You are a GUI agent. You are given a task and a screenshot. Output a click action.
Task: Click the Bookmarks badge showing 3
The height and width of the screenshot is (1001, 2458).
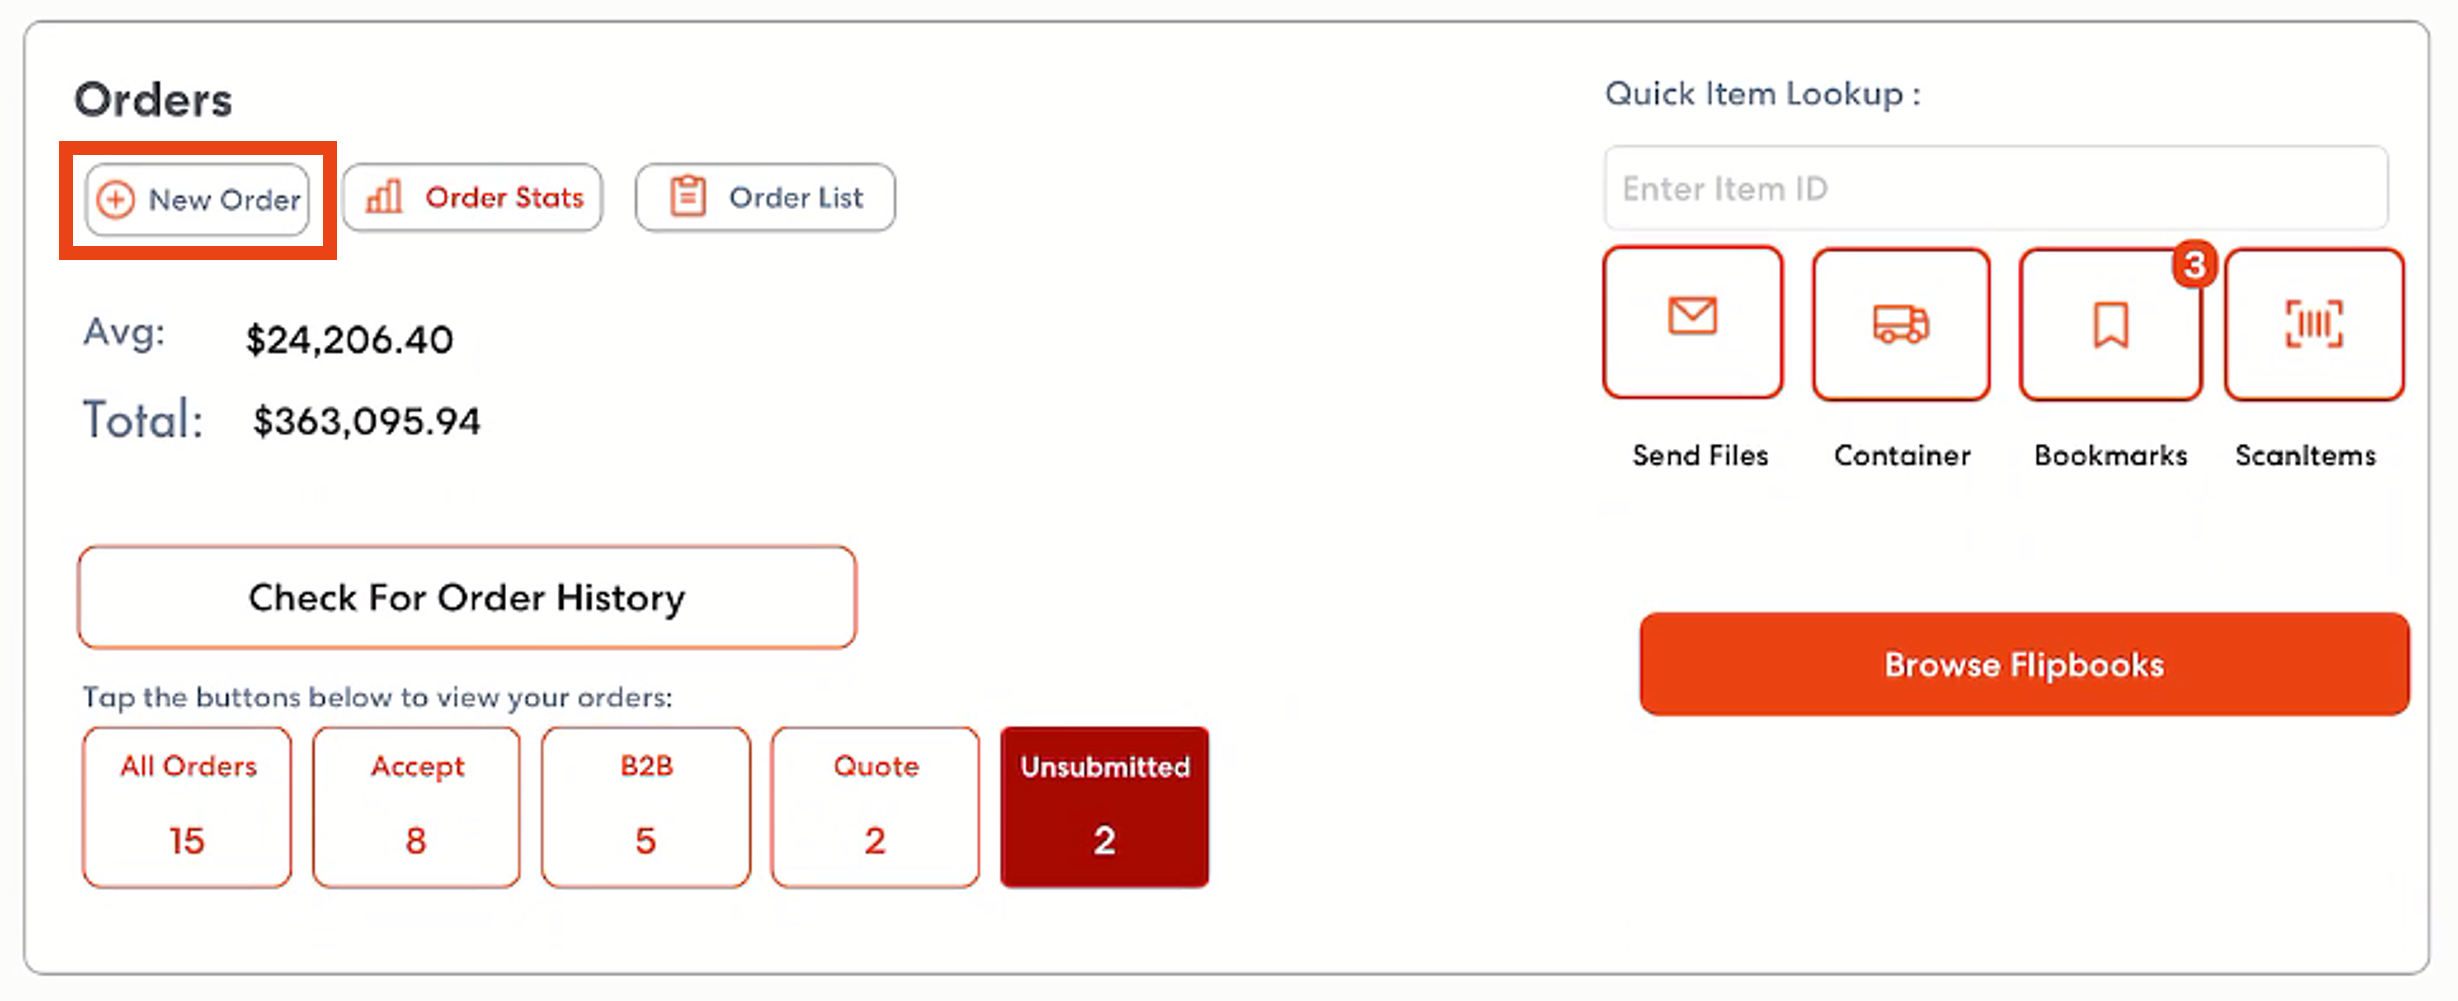tap(2194, 265)
